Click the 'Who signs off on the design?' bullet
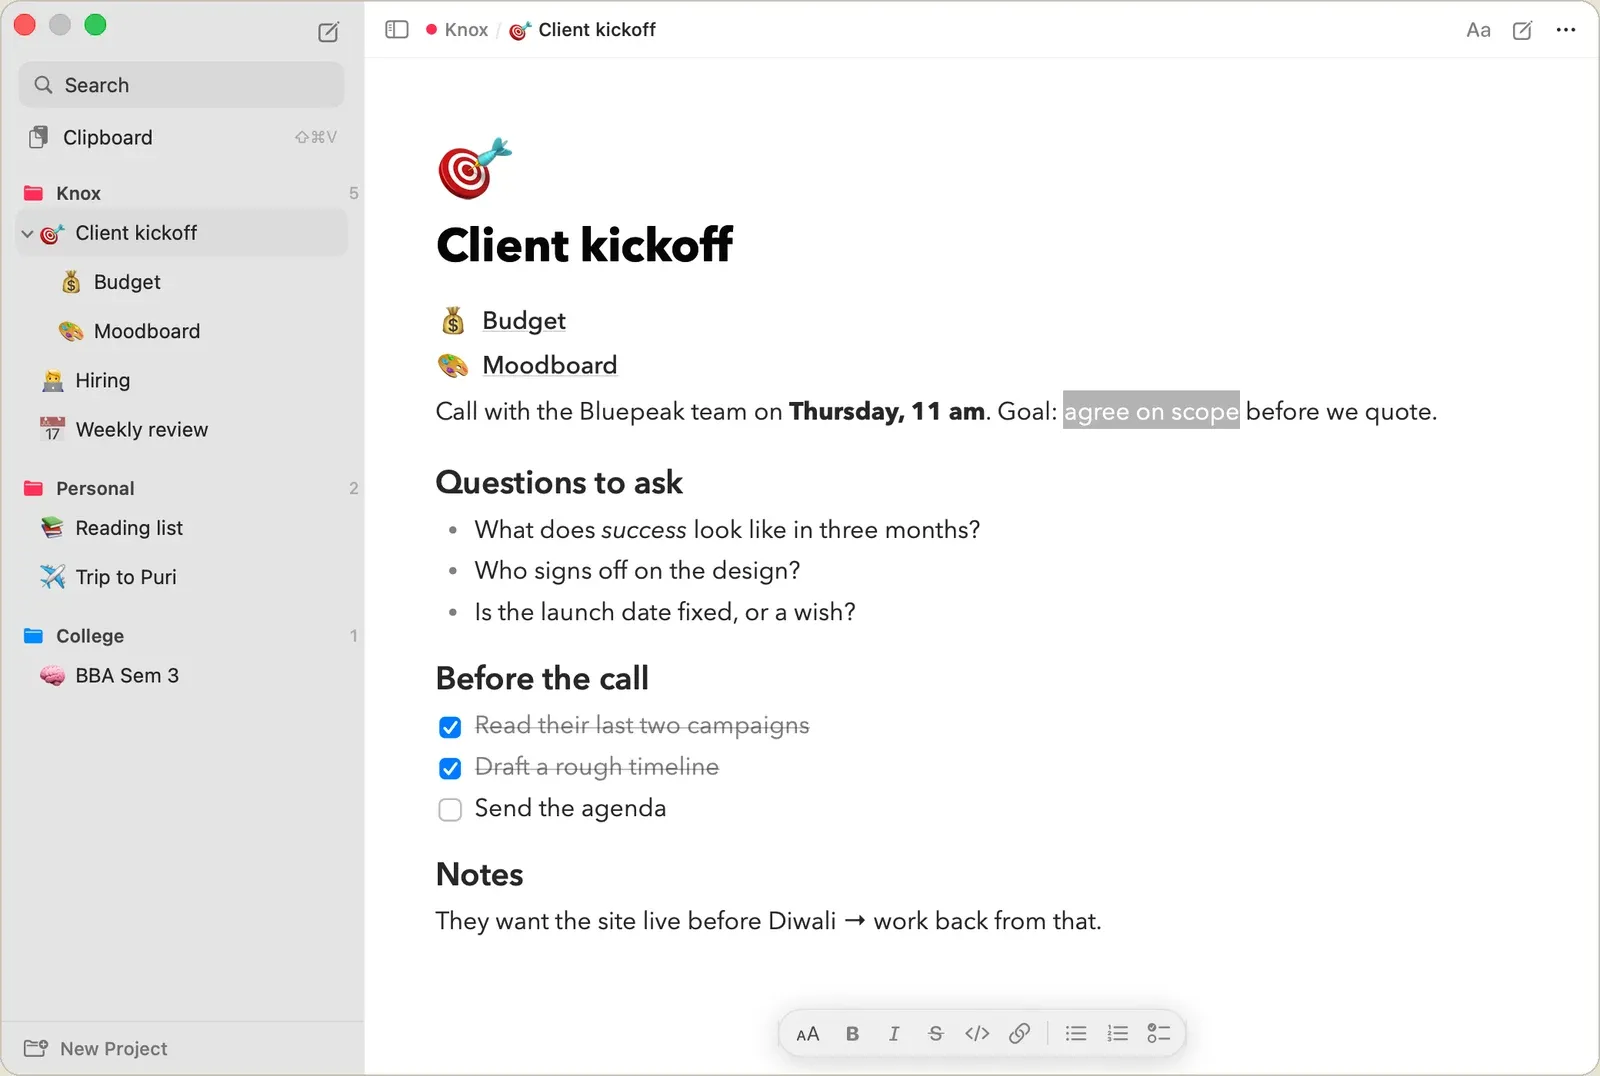This screenshot has height=1076, width=1600. pos(638,571)
